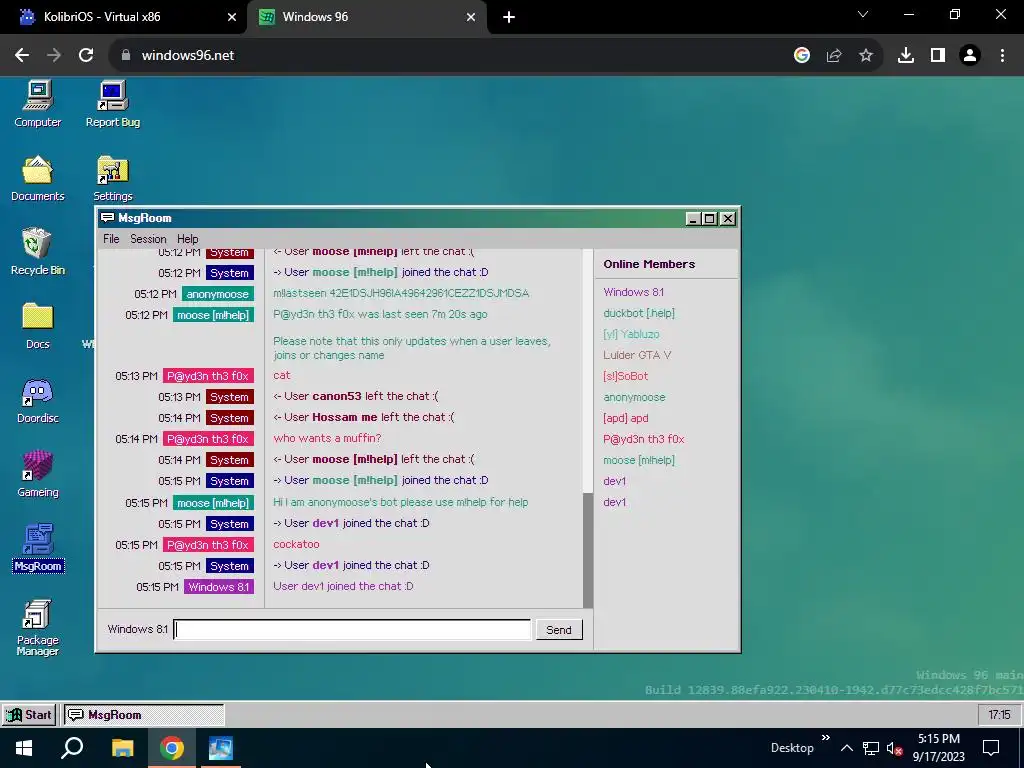Select duckbot [.help] in Online Members
This screenshot has height=768, width=1024.
[639, 313]
